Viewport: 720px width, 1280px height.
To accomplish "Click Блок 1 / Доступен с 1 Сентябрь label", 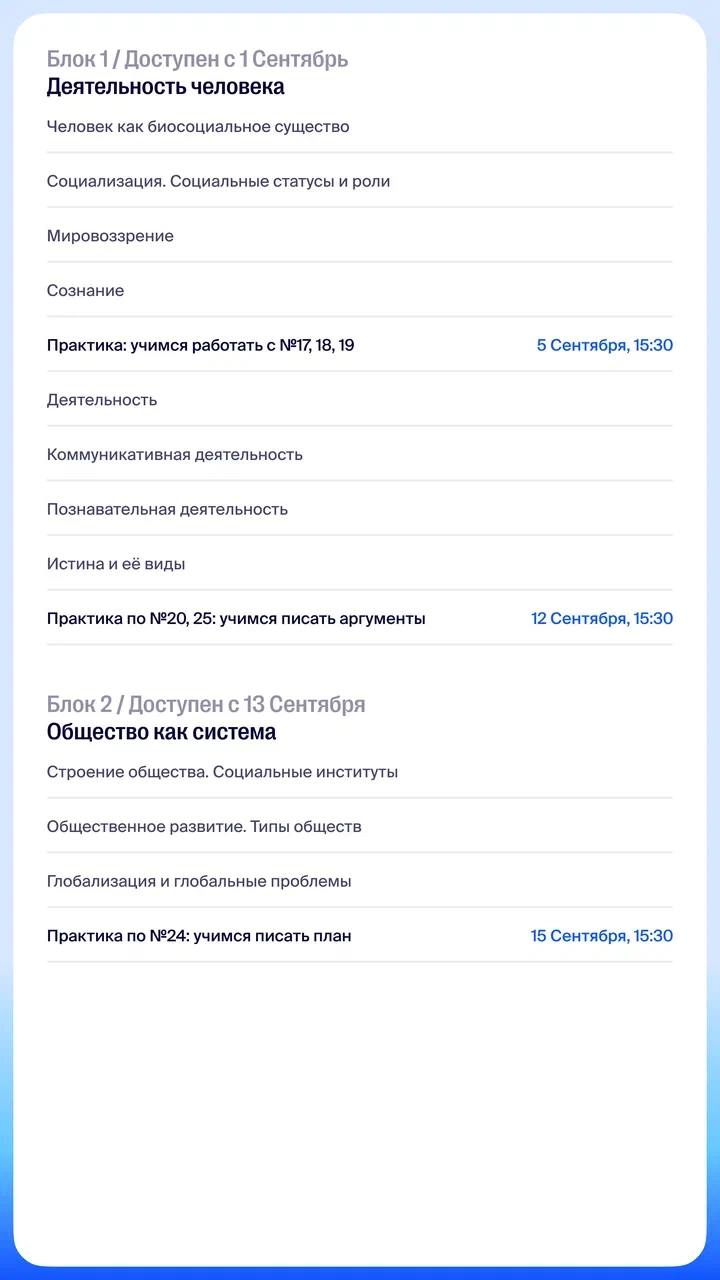I will 198,59.
